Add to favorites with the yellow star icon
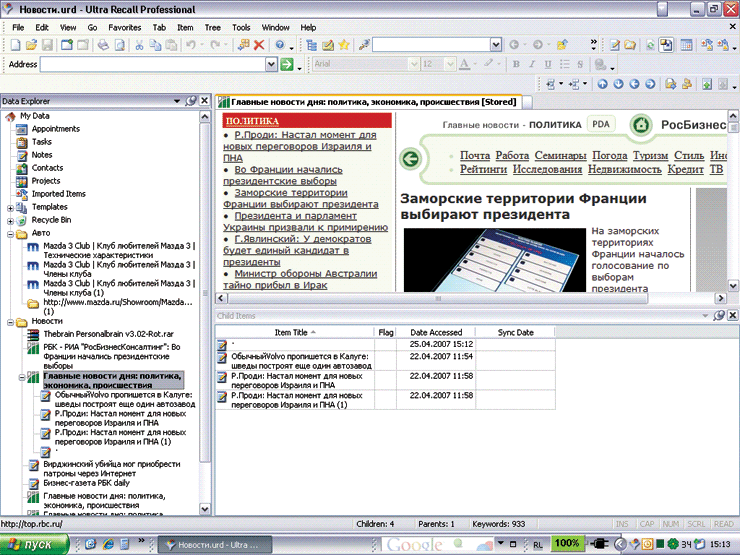The height and width of the screenshot is (555, 740). click(x=344, y=45)
